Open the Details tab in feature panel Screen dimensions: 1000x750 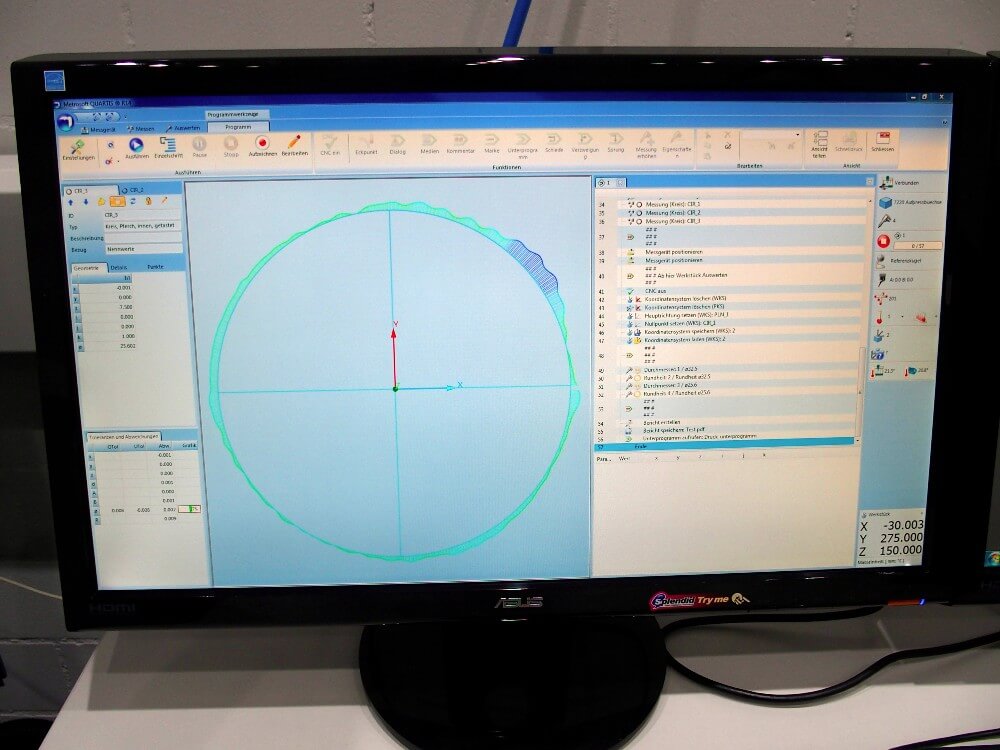119,267
